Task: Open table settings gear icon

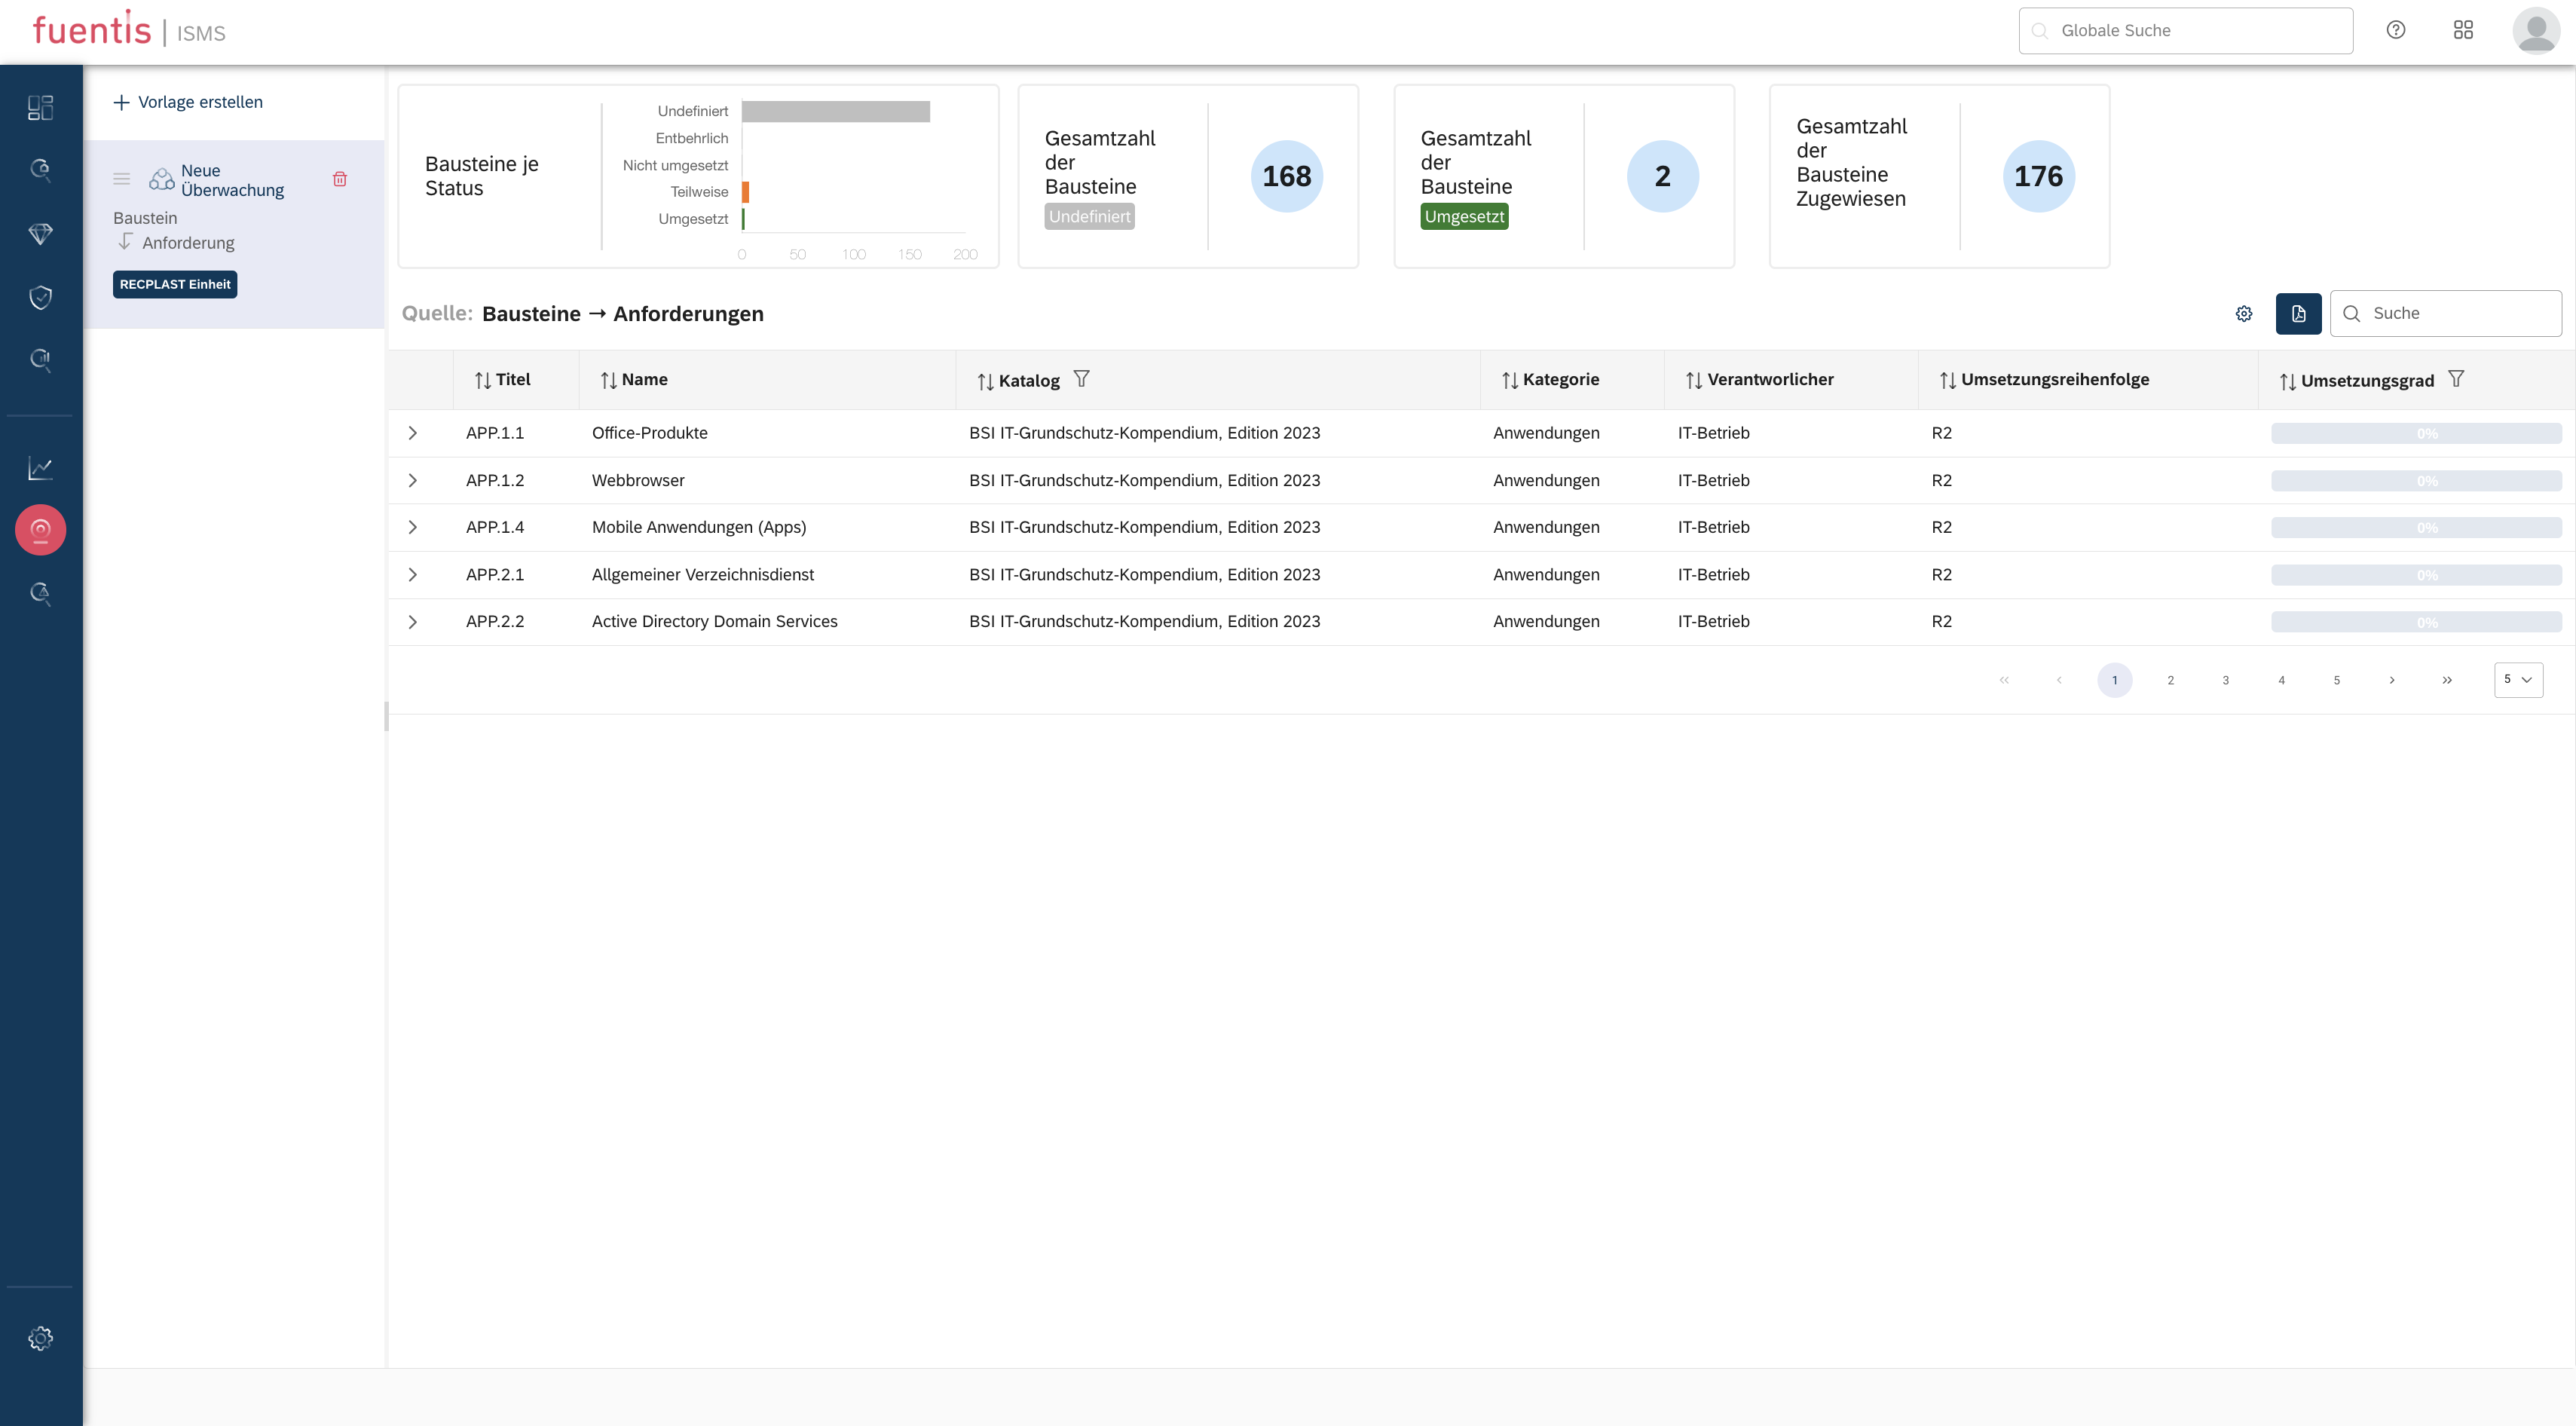Action: pyautogui.click(x=2244, y=313)
